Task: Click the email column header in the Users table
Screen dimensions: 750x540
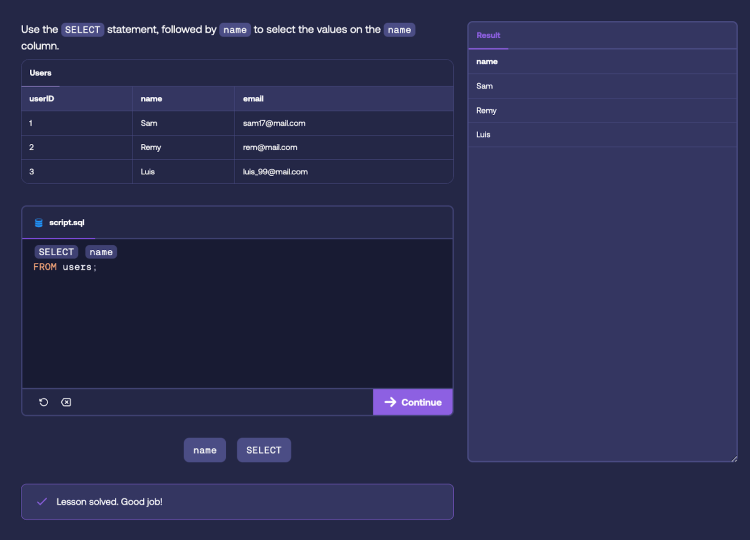Action: pyautogui.click(x=253, y=99)
